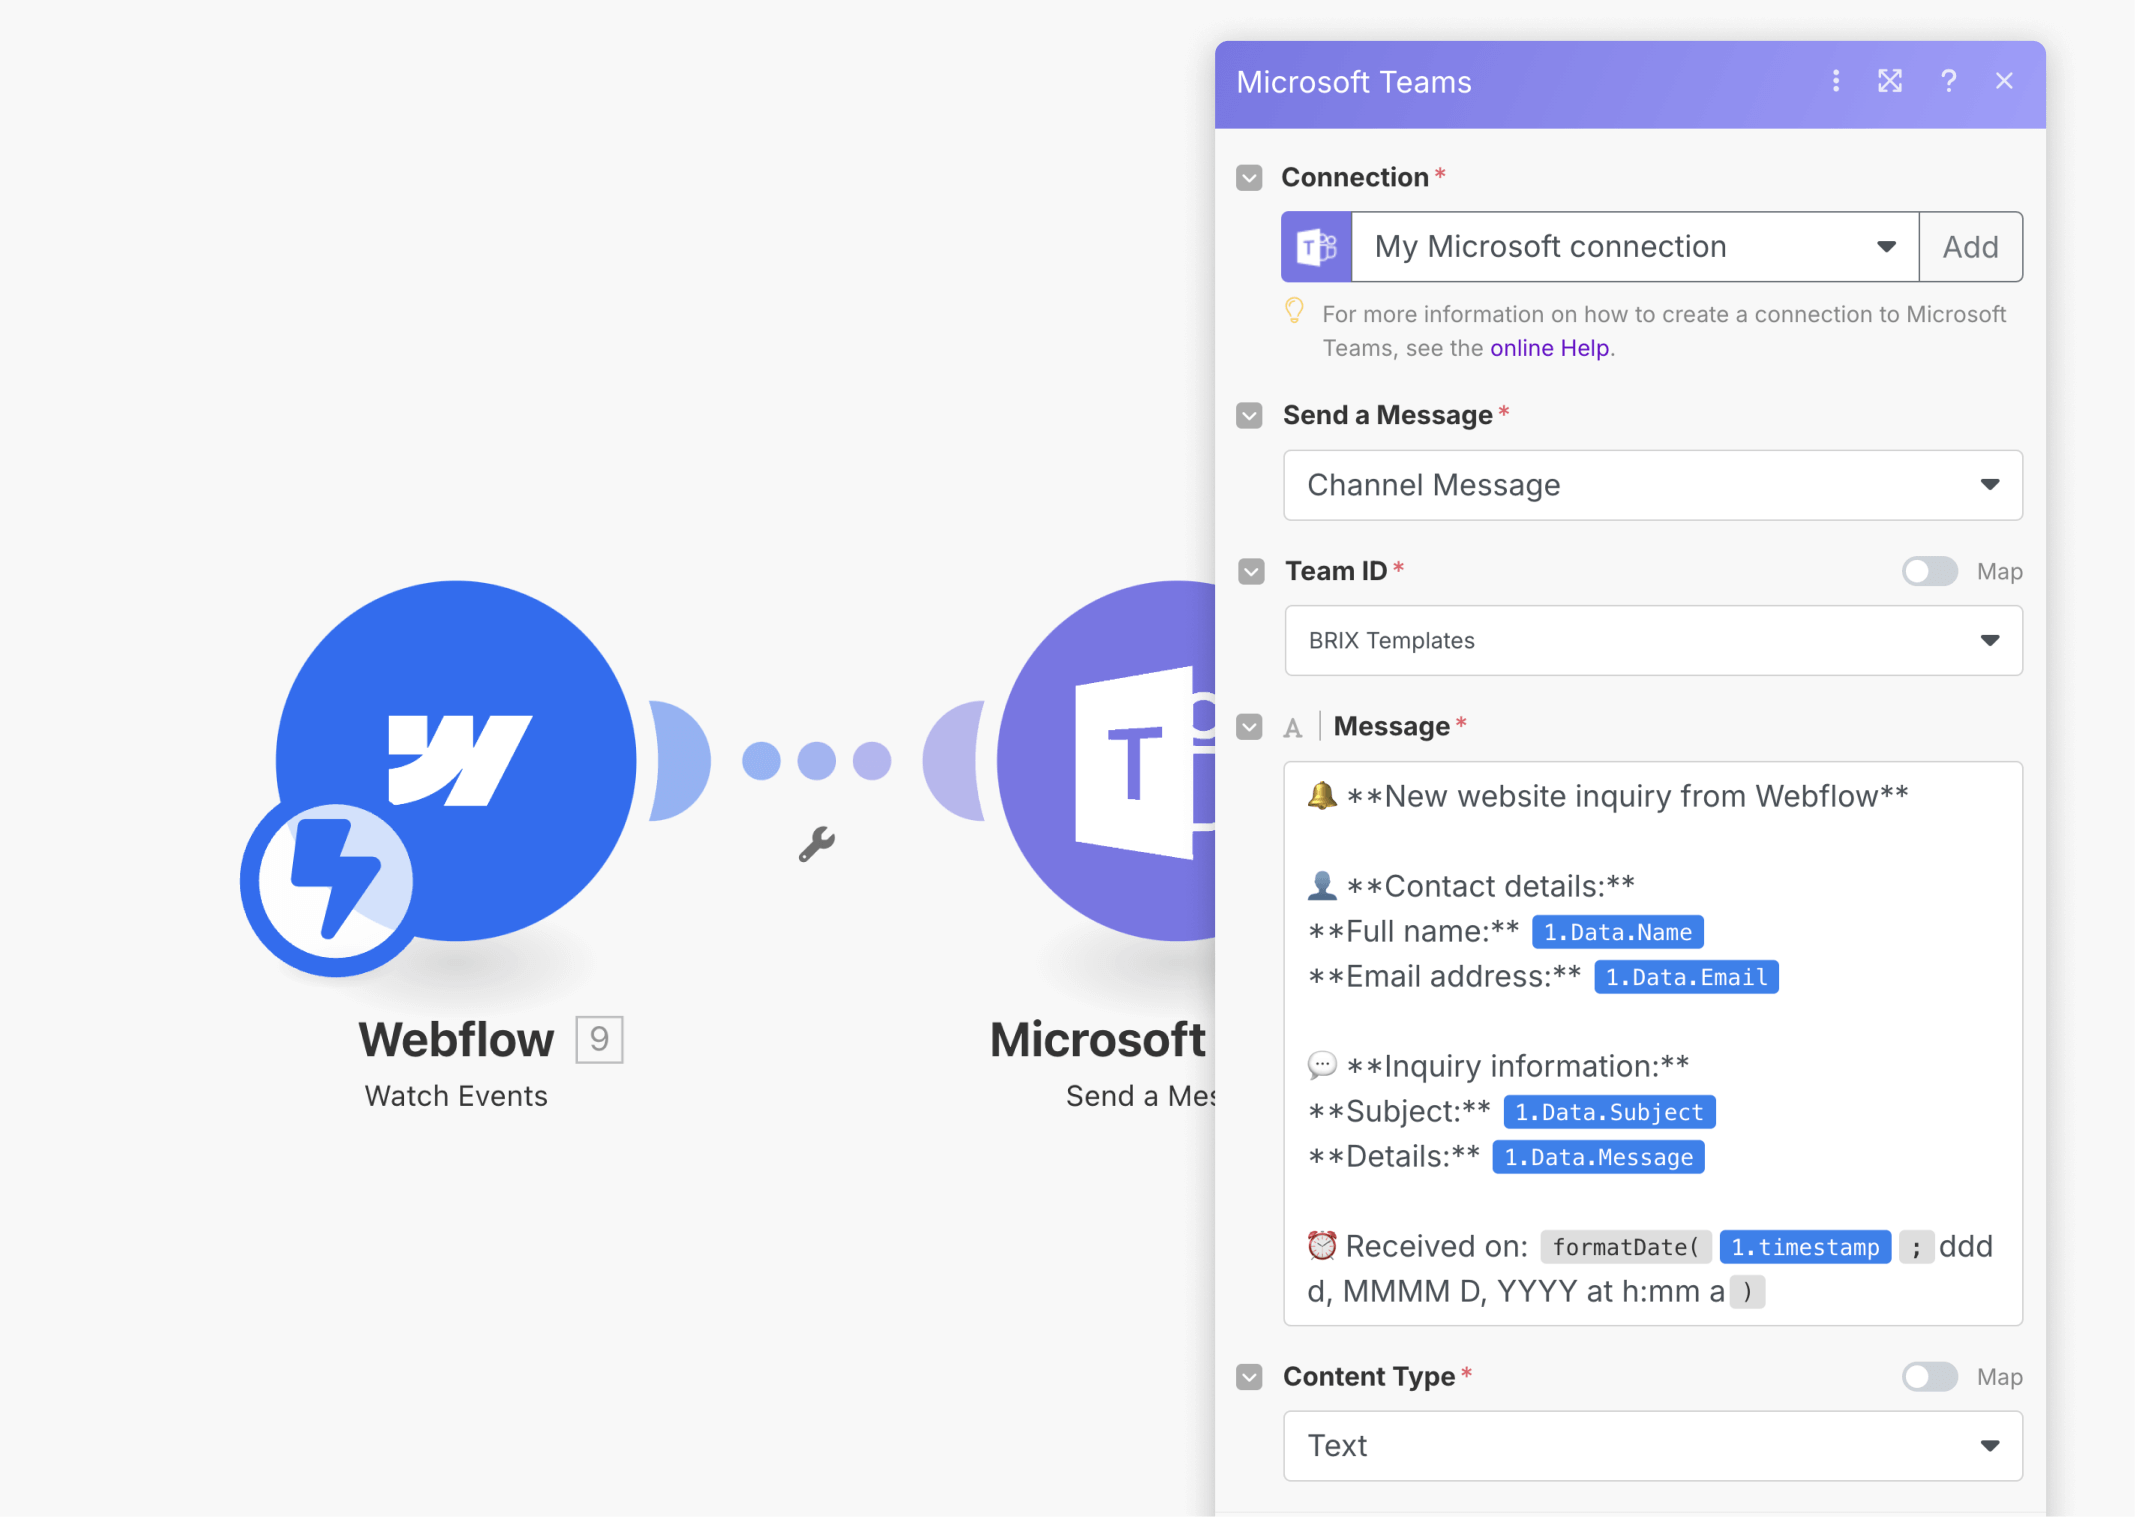The width and height of the screenshot is (2135, 1517).
Task: Open the My Microsoft connection dropdown
Action: [1635, 246]
